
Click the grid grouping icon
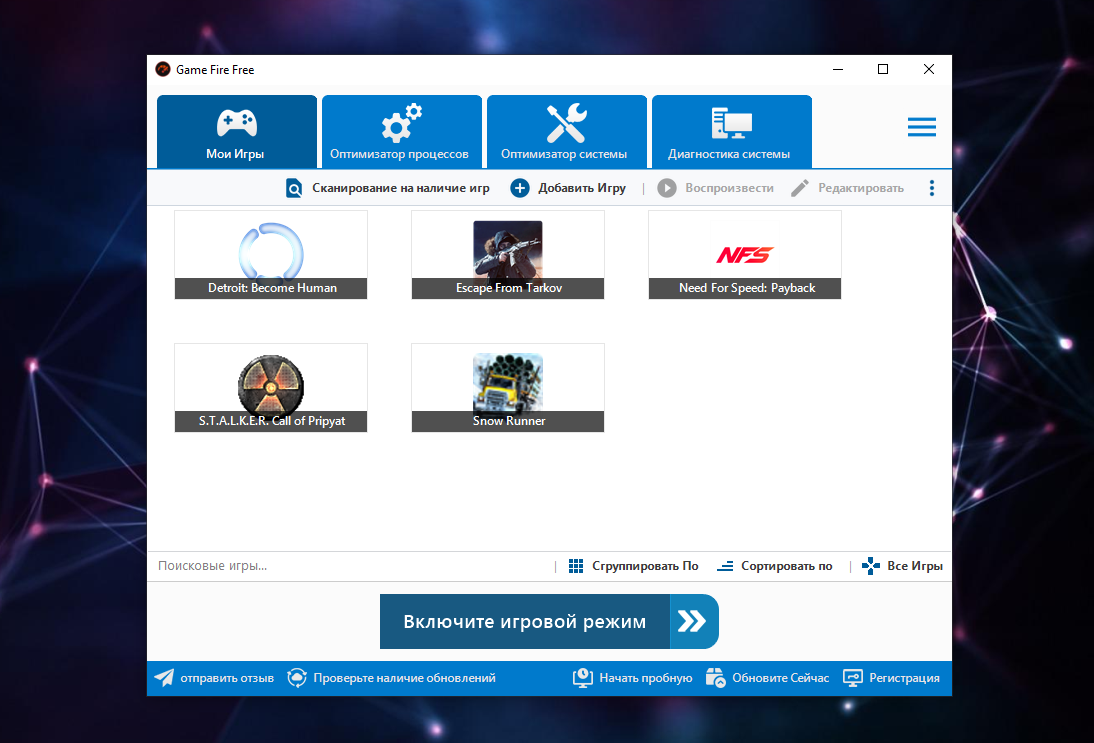click(x=576, y=566)
